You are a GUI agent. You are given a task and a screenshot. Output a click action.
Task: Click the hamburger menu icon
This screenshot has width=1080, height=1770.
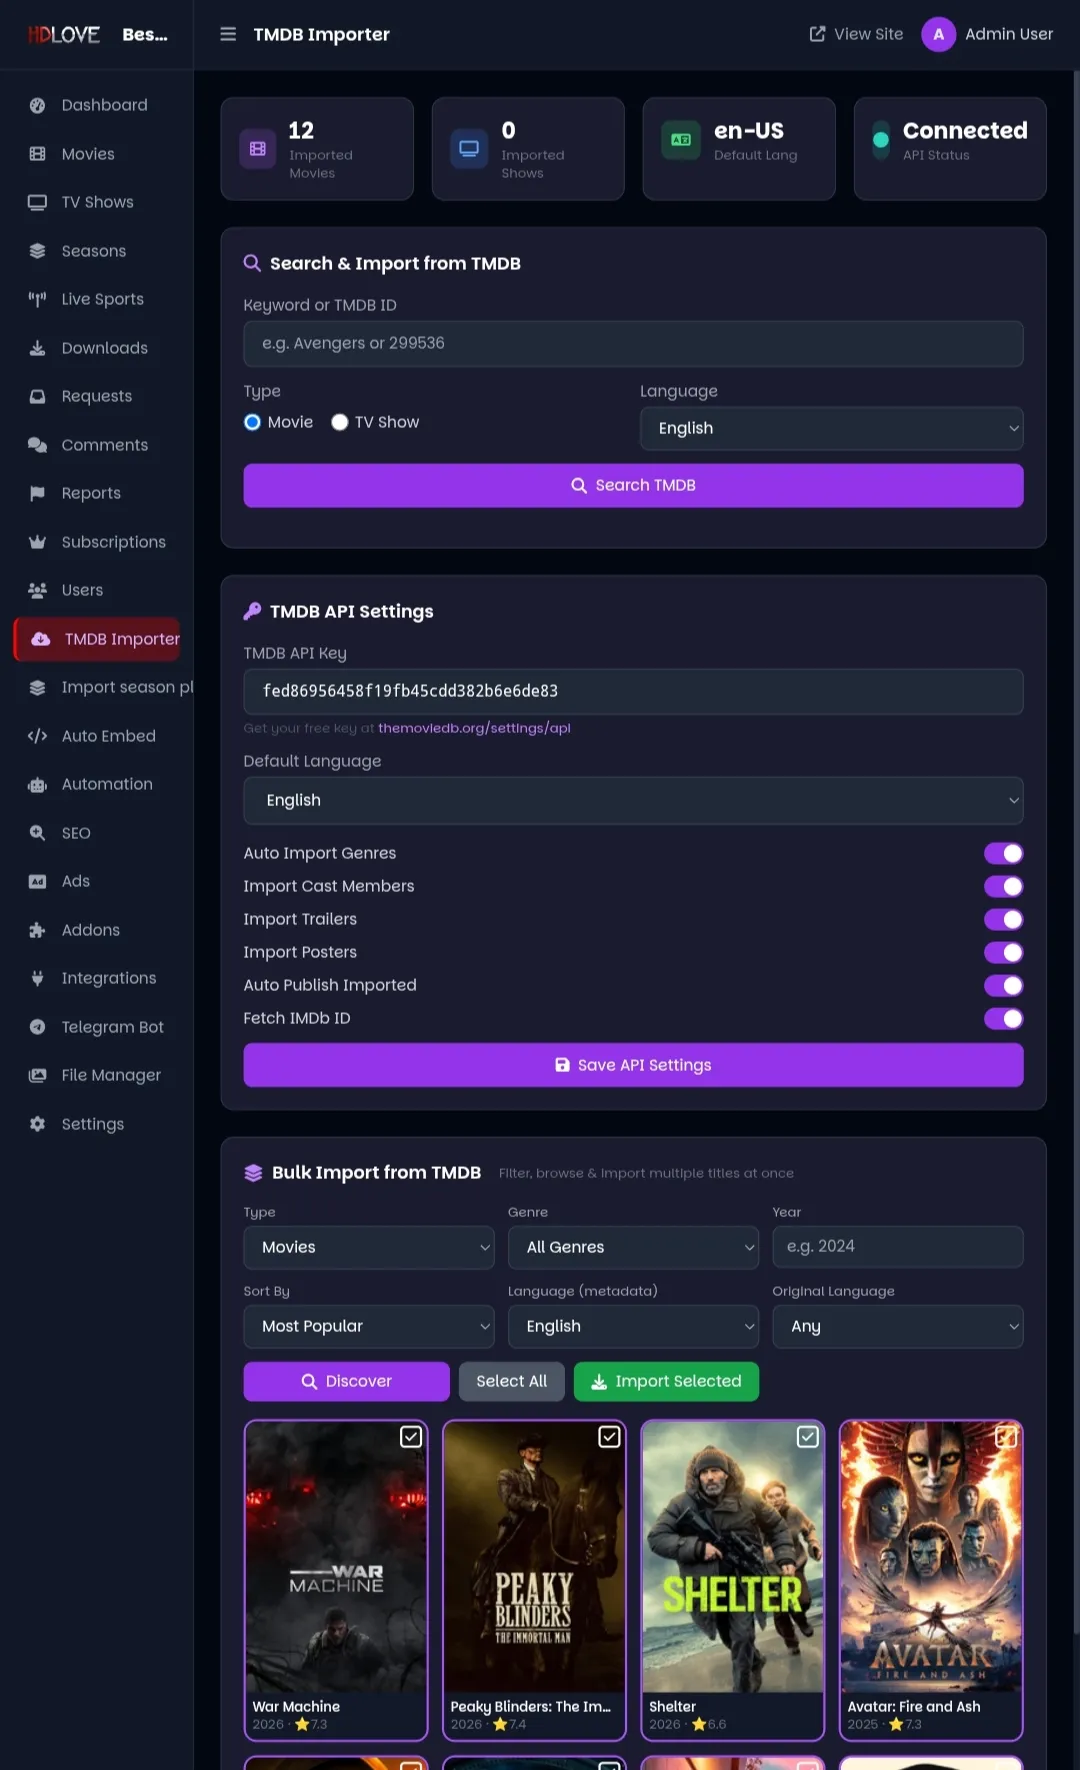pyautogui.click(x=228, y=34)
